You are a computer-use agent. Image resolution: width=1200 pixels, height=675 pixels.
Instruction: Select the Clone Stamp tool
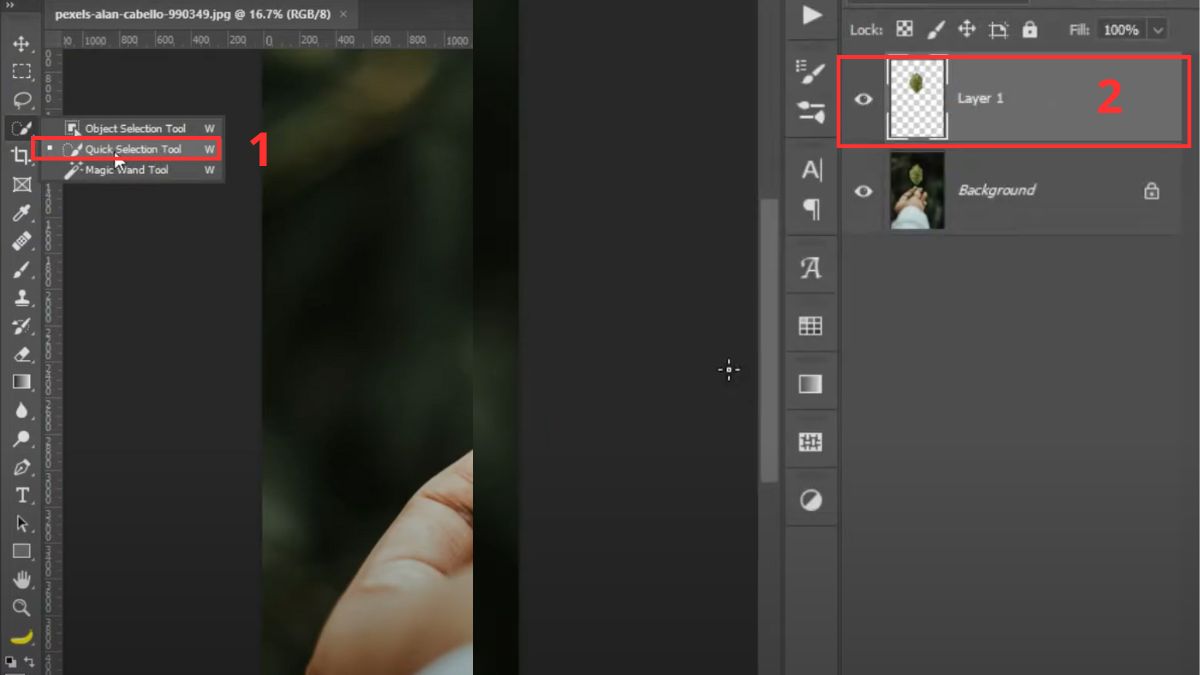pos(21,298)
